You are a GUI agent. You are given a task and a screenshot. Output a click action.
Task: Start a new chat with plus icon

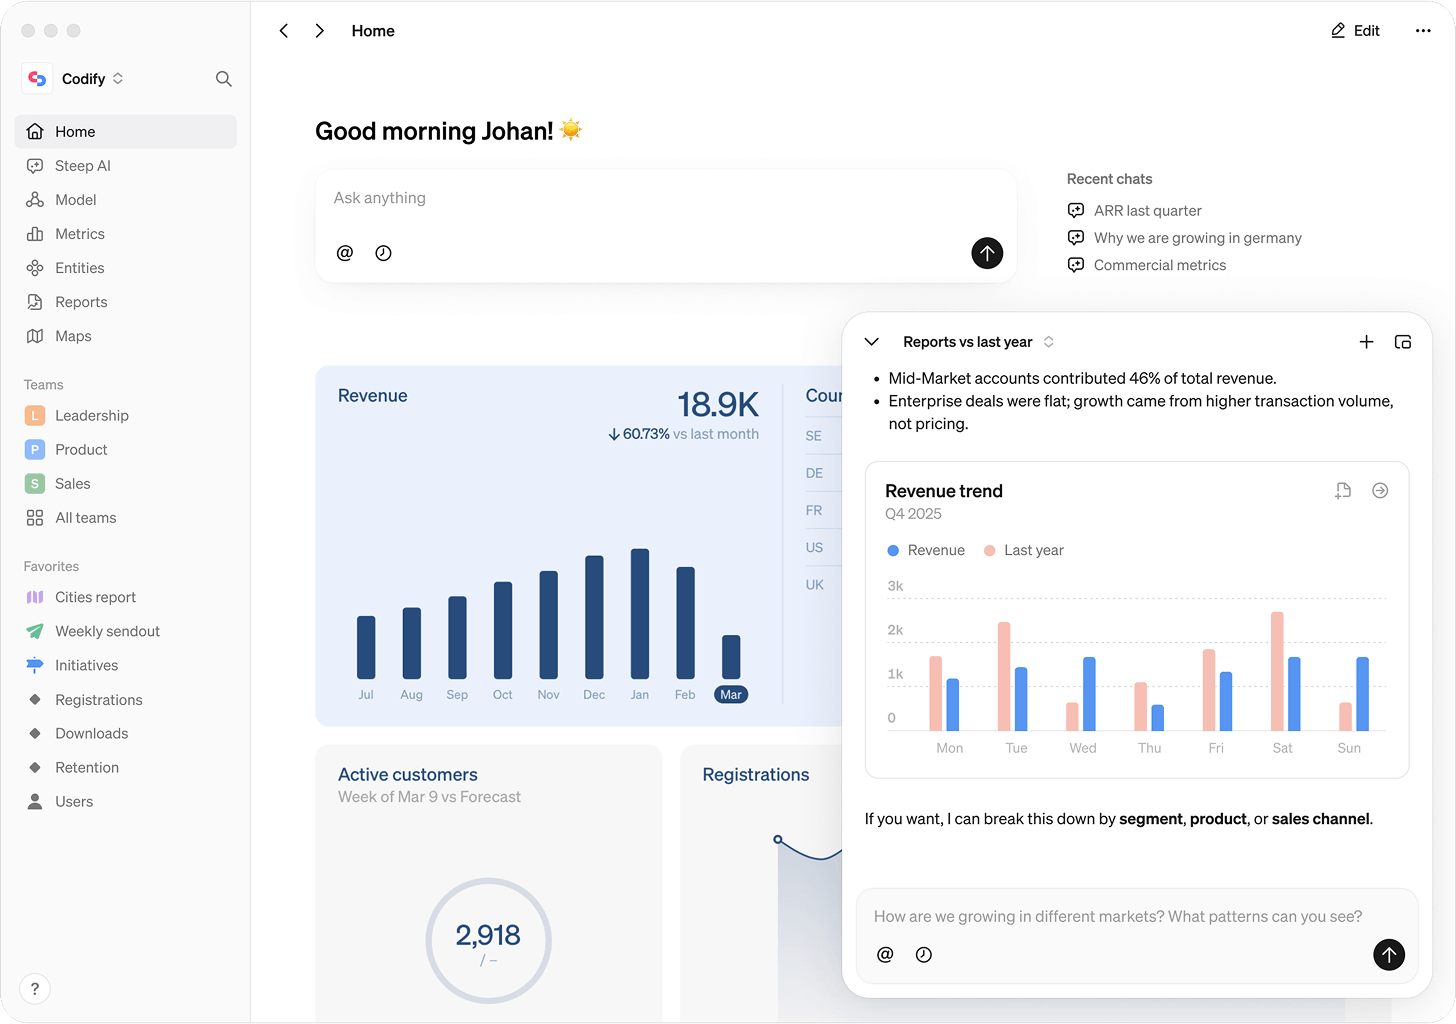tap(1366, 342)
